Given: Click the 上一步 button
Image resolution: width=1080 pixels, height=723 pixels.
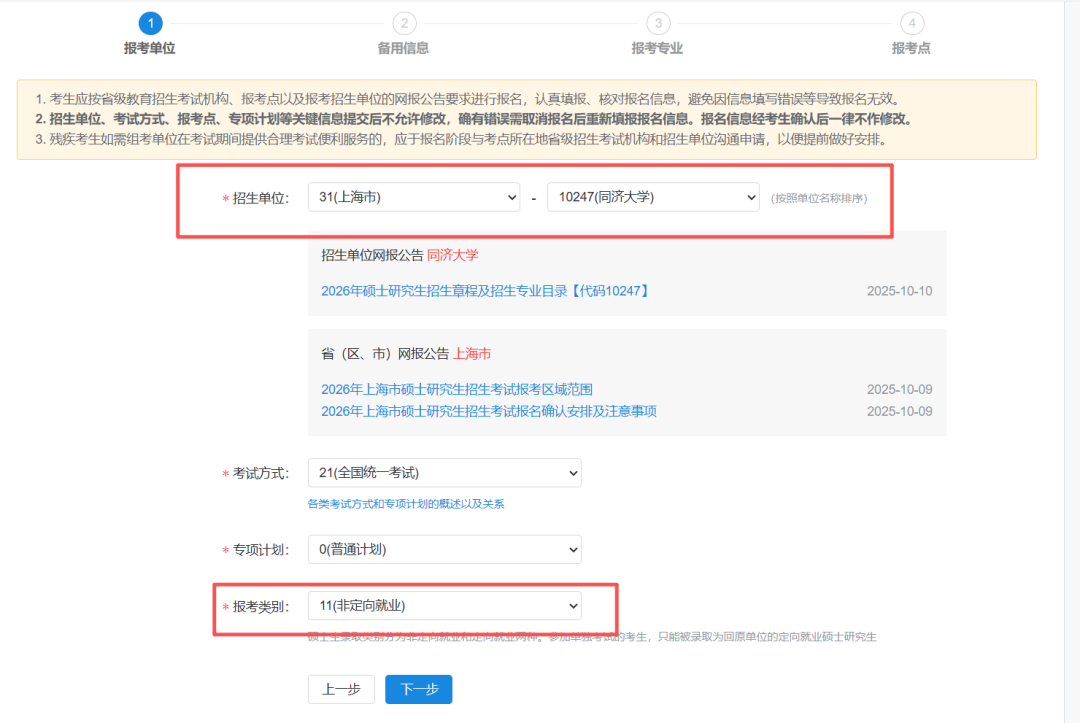Looking at the screenshot, I should coord(341,689).
